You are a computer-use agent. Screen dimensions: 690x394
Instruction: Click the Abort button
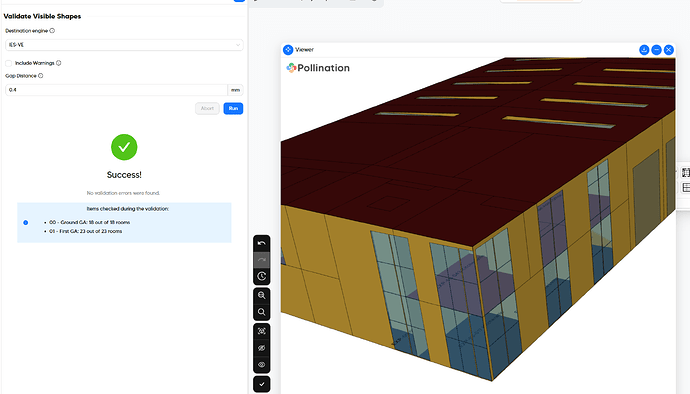[x=207, y=108]
